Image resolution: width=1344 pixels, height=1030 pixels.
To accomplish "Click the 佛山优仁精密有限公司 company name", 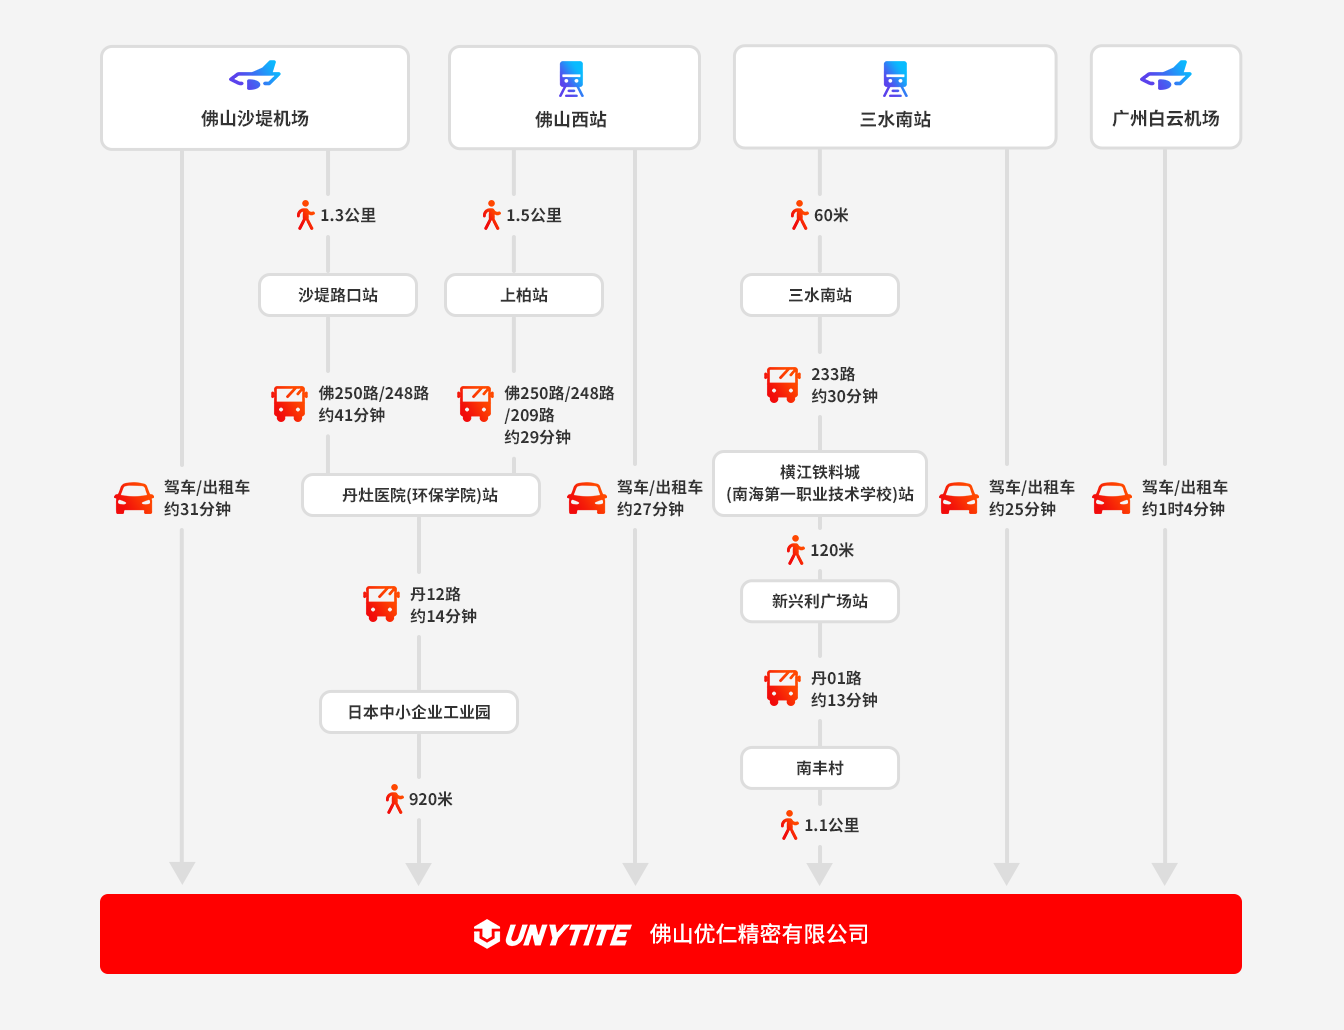I will coord(759,934).
